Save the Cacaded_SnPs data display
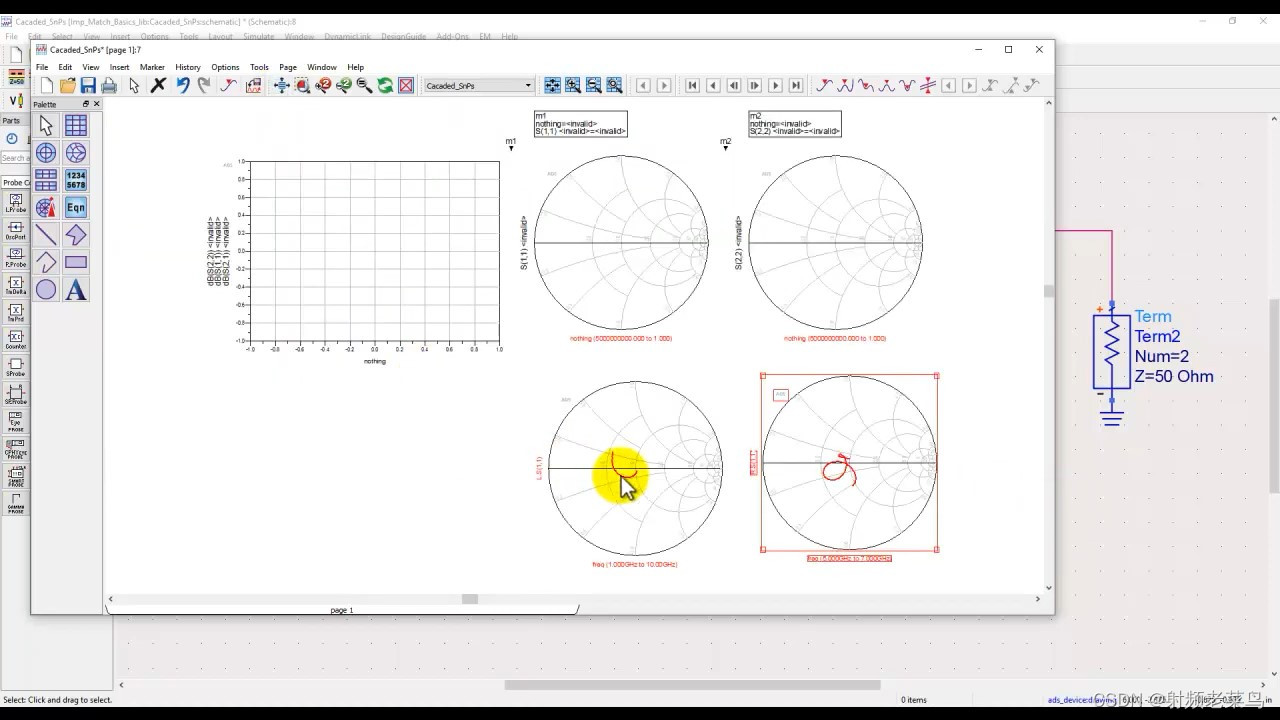The width and height of the screenshot is (1280, 720). [x=88, y=86]
